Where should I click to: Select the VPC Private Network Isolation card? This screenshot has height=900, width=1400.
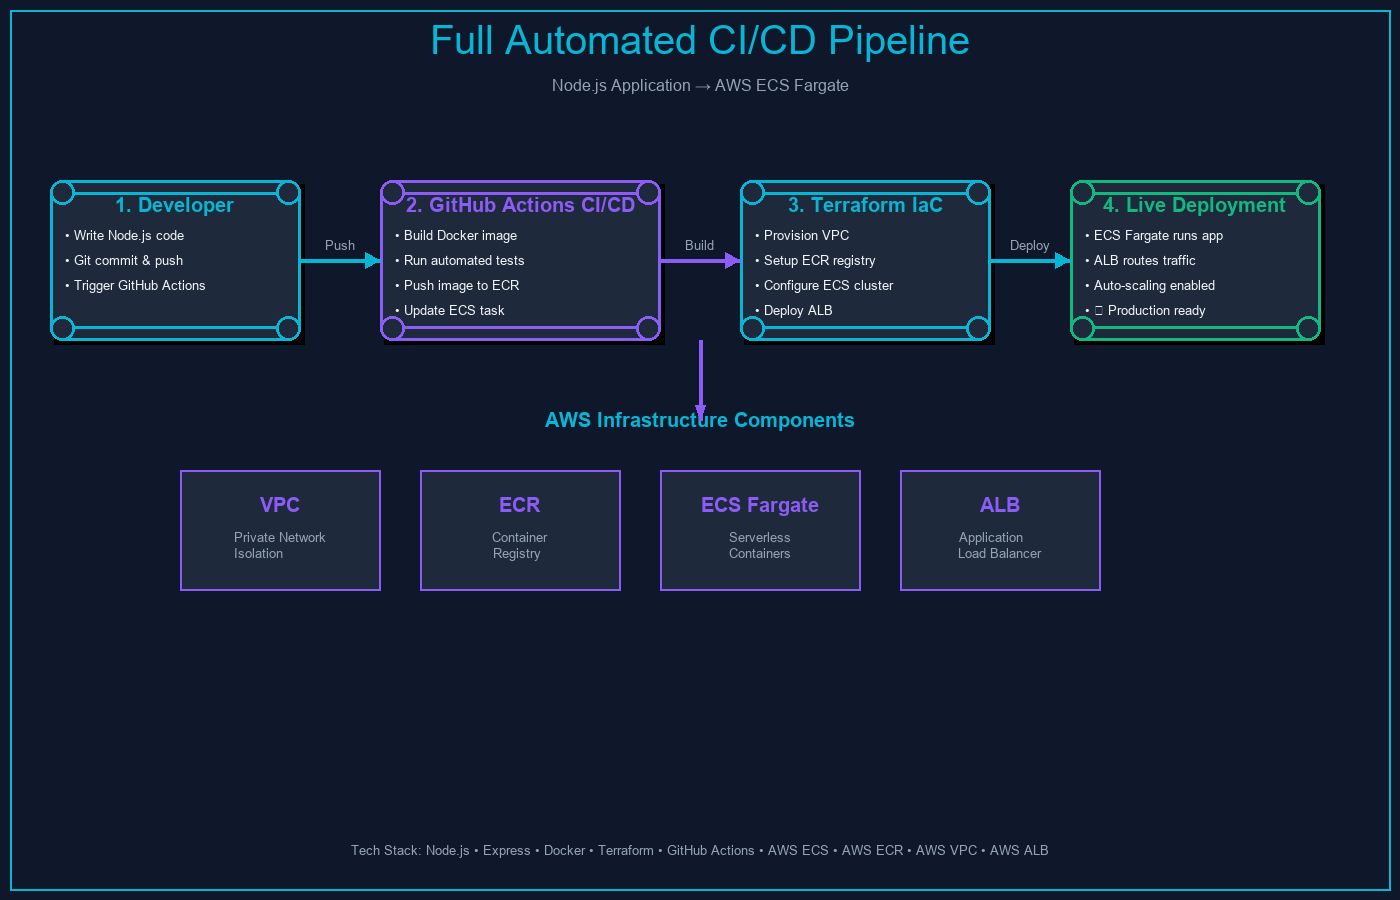(x=280, y=530)
